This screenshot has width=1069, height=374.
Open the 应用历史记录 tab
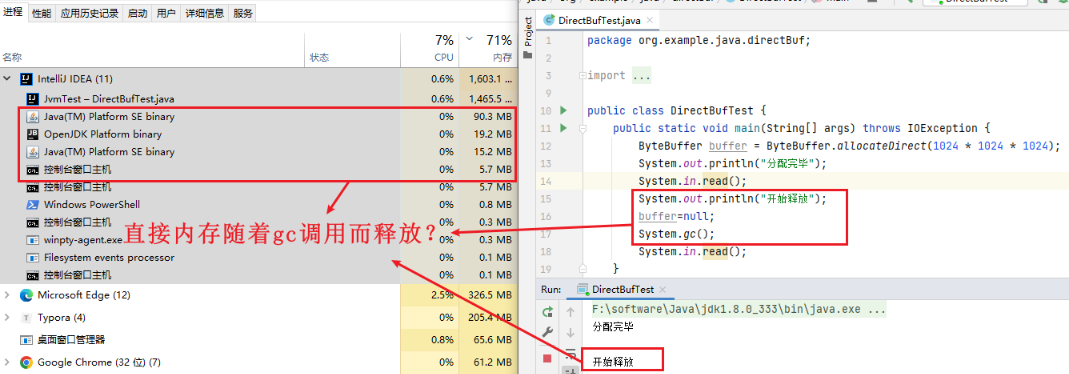pos(89,13)
